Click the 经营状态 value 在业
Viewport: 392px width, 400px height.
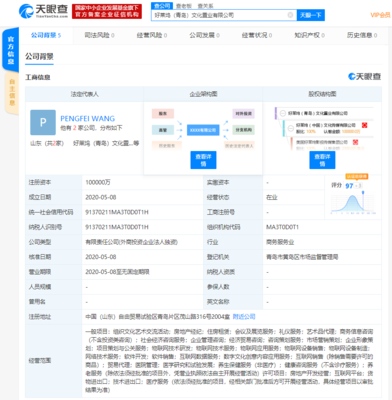272,197
